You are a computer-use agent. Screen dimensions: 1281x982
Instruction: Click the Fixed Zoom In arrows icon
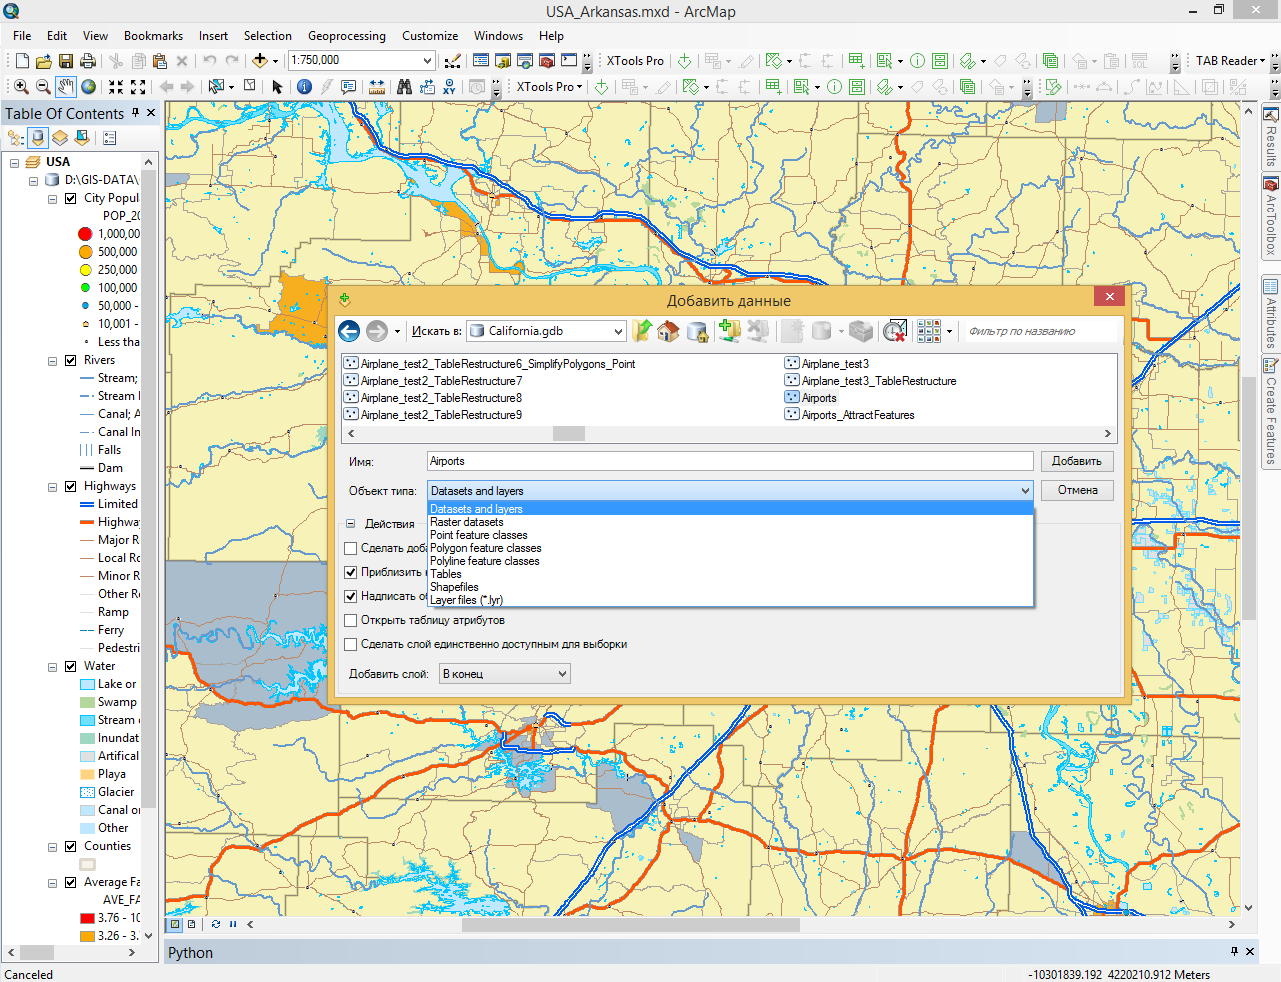coord(116,87)
